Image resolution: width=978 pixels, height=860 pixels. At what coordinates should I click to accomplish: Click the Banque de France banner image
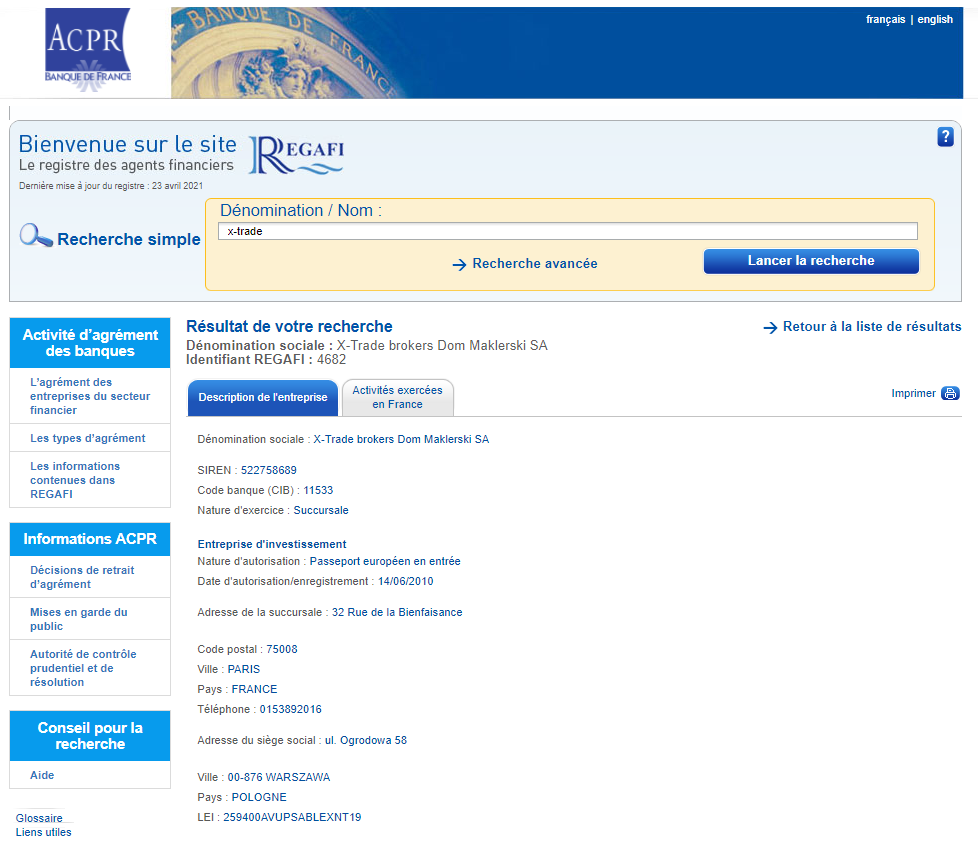[567, 53]
